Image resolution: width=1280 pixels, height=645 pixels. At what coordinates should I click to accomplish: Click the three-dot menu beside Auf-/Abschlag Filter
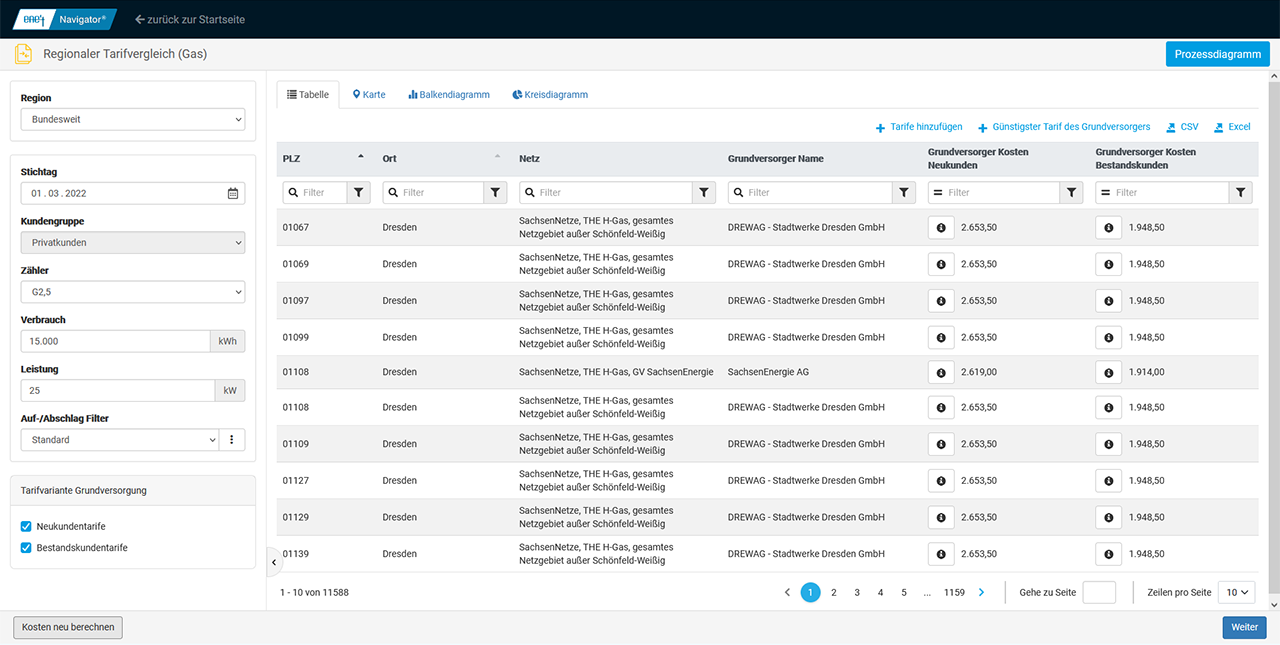coord(232,440)
